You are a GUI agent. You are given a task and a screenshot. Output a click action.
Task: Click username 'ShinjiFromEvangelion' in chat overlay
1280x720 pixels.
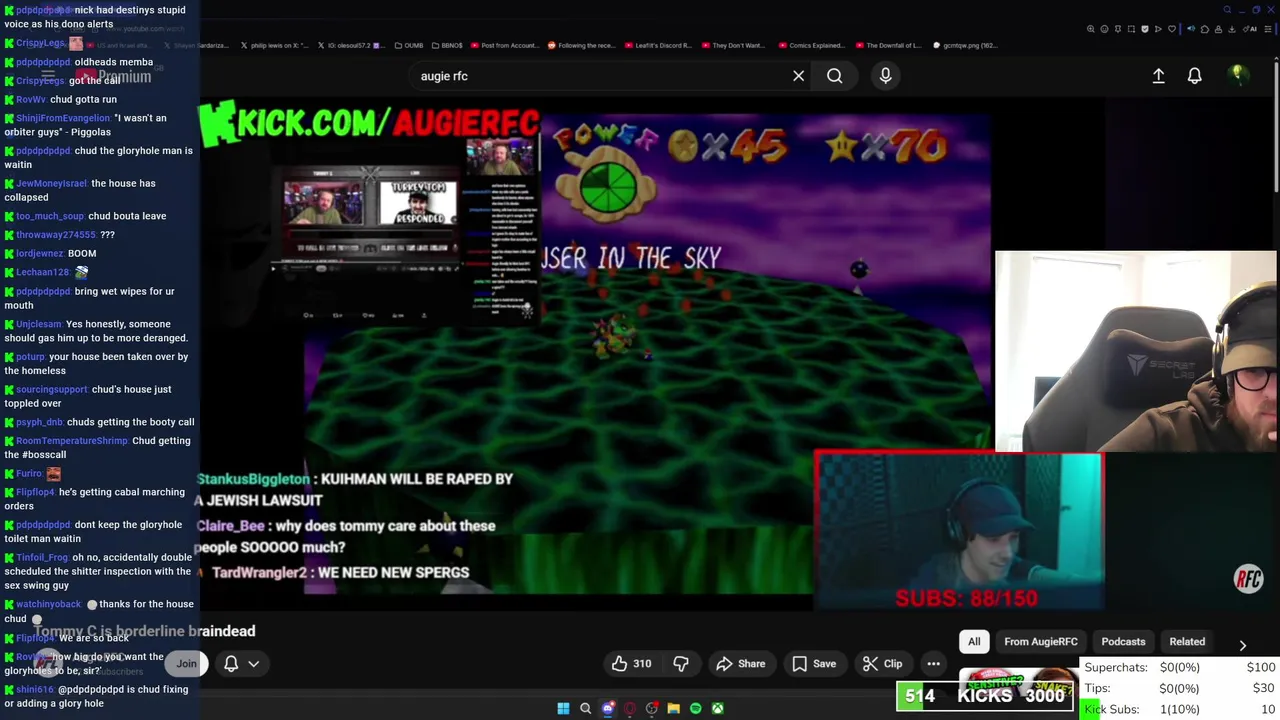click(63, 118)
